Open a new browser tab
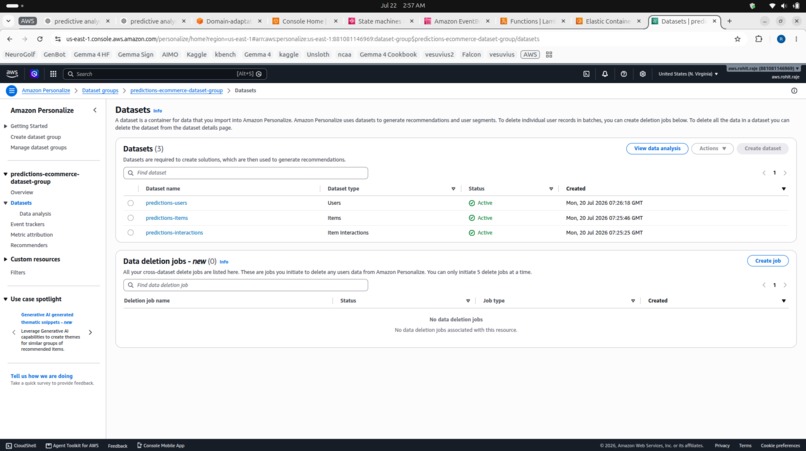 click(729, 21)
